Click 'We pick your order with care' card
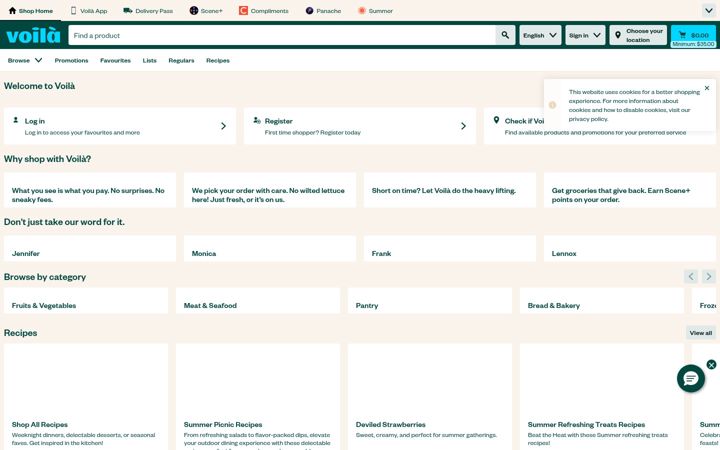This screenshot has width=720, height=450. pyautogui.click(x=270, y=190)
